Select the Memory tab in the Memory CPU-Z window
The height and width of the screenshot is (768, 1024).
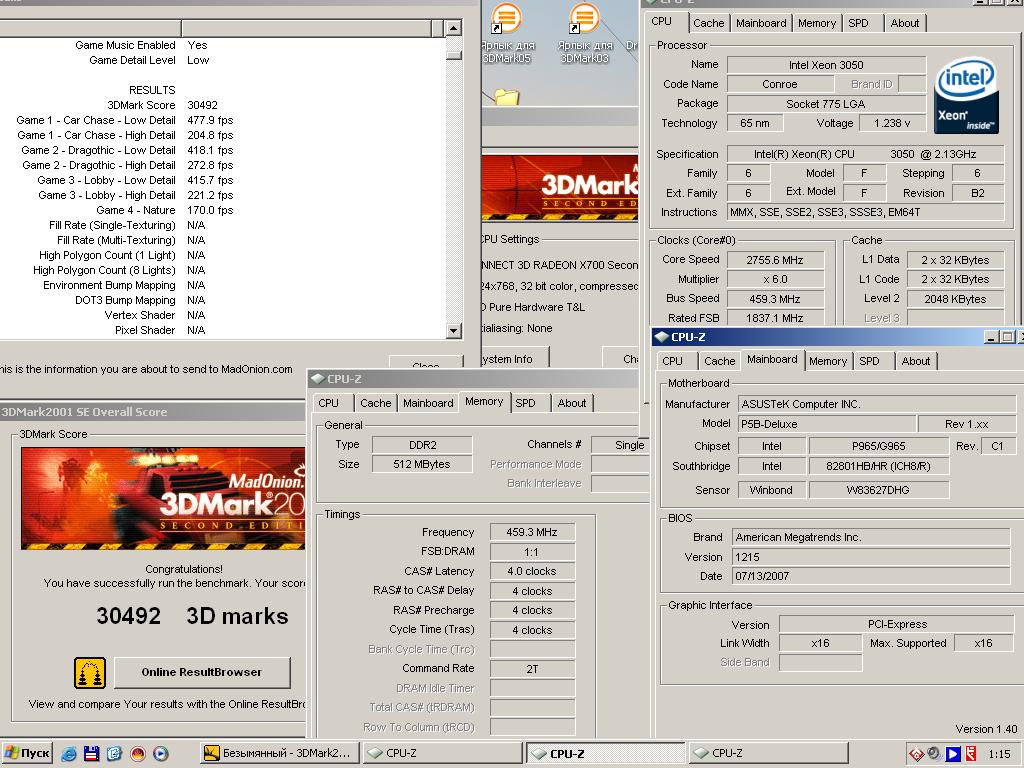[x=484, y=402]
